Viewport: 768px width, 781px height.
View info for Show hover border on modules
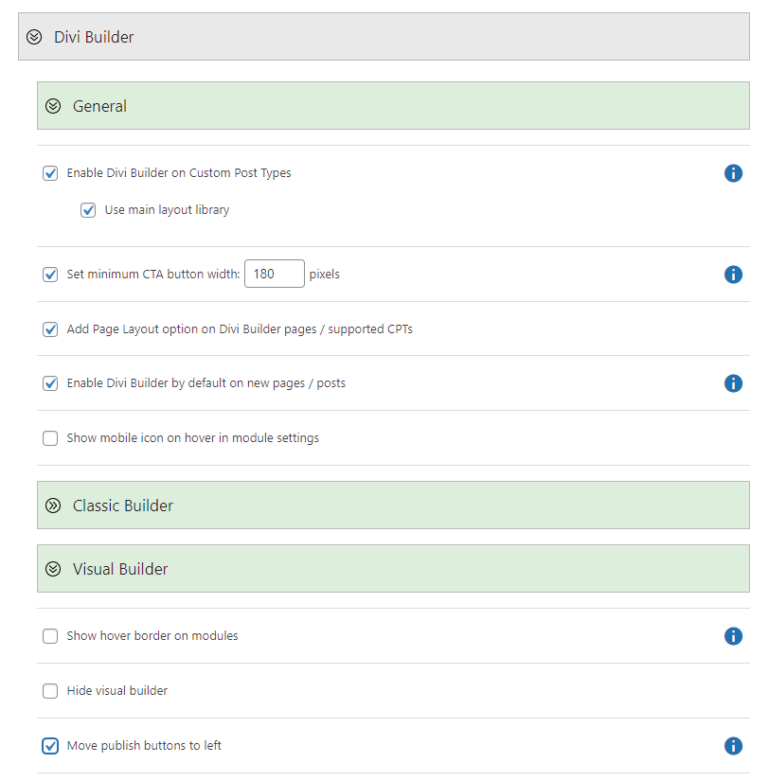click(733, 636)
